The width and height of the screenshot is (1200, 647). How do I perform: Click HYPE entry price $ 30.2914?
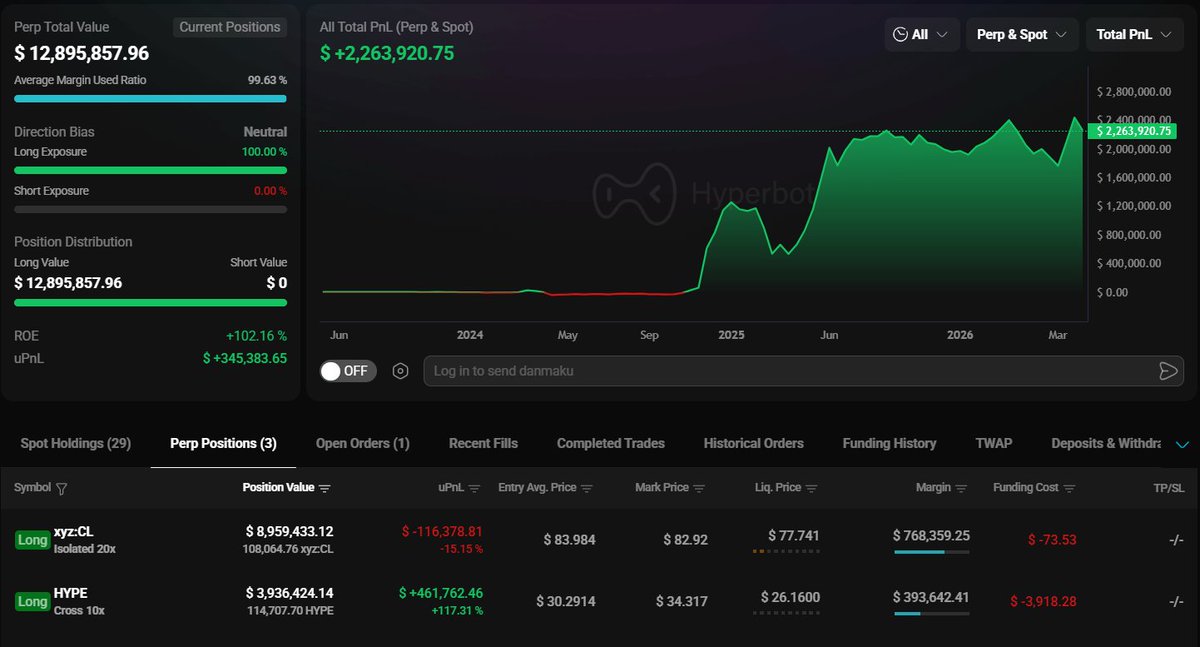tap(566, 601)
